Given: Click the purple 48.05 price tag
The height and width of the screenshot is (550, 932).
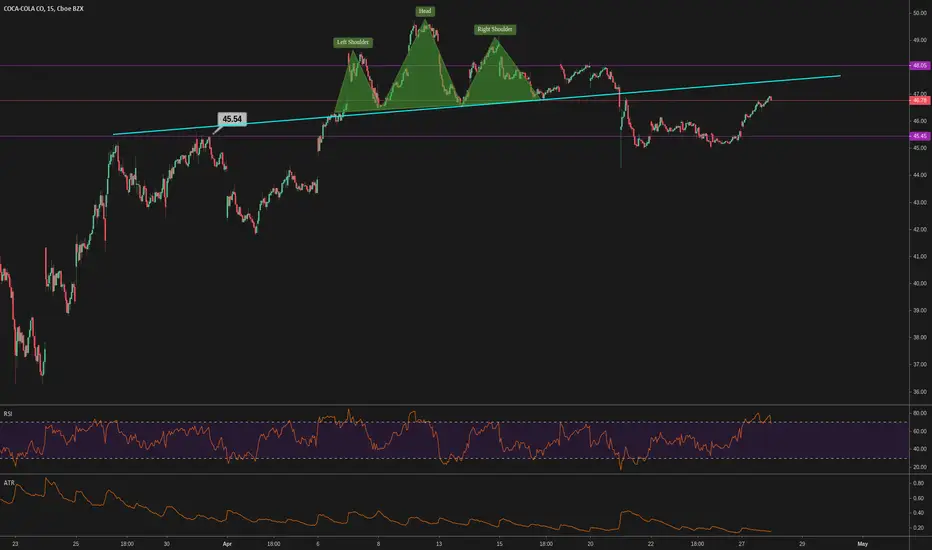Looking at the screenshot, I should click(x=920, y=65).
